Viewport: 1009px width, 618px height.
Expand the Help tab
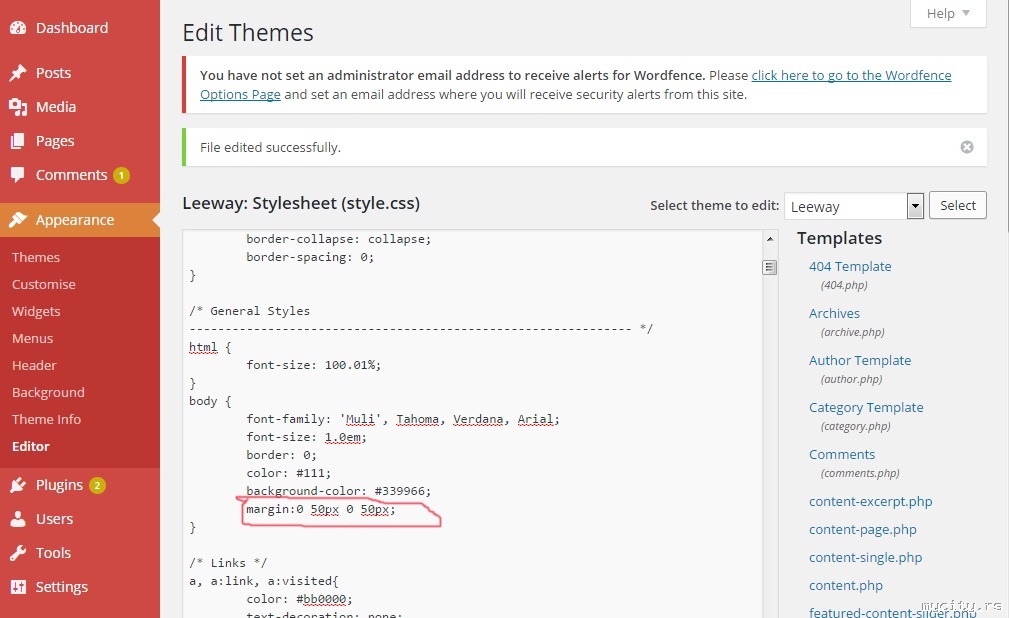point(948,13)
